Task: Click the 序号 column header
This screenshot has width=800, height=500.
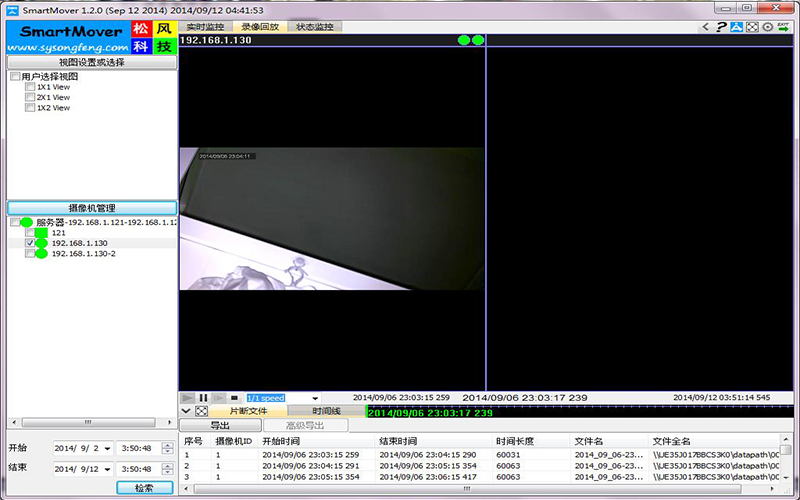Action: click(194, 441)
